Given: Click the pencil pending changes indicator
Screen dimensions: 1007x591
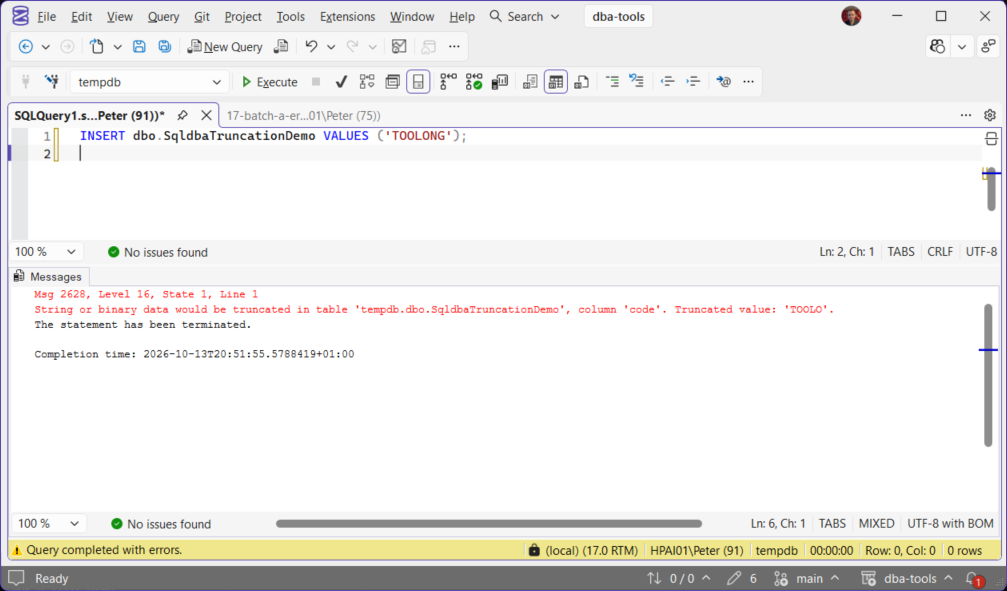Looking at the screenshot, I should click(x=742, y=578).
